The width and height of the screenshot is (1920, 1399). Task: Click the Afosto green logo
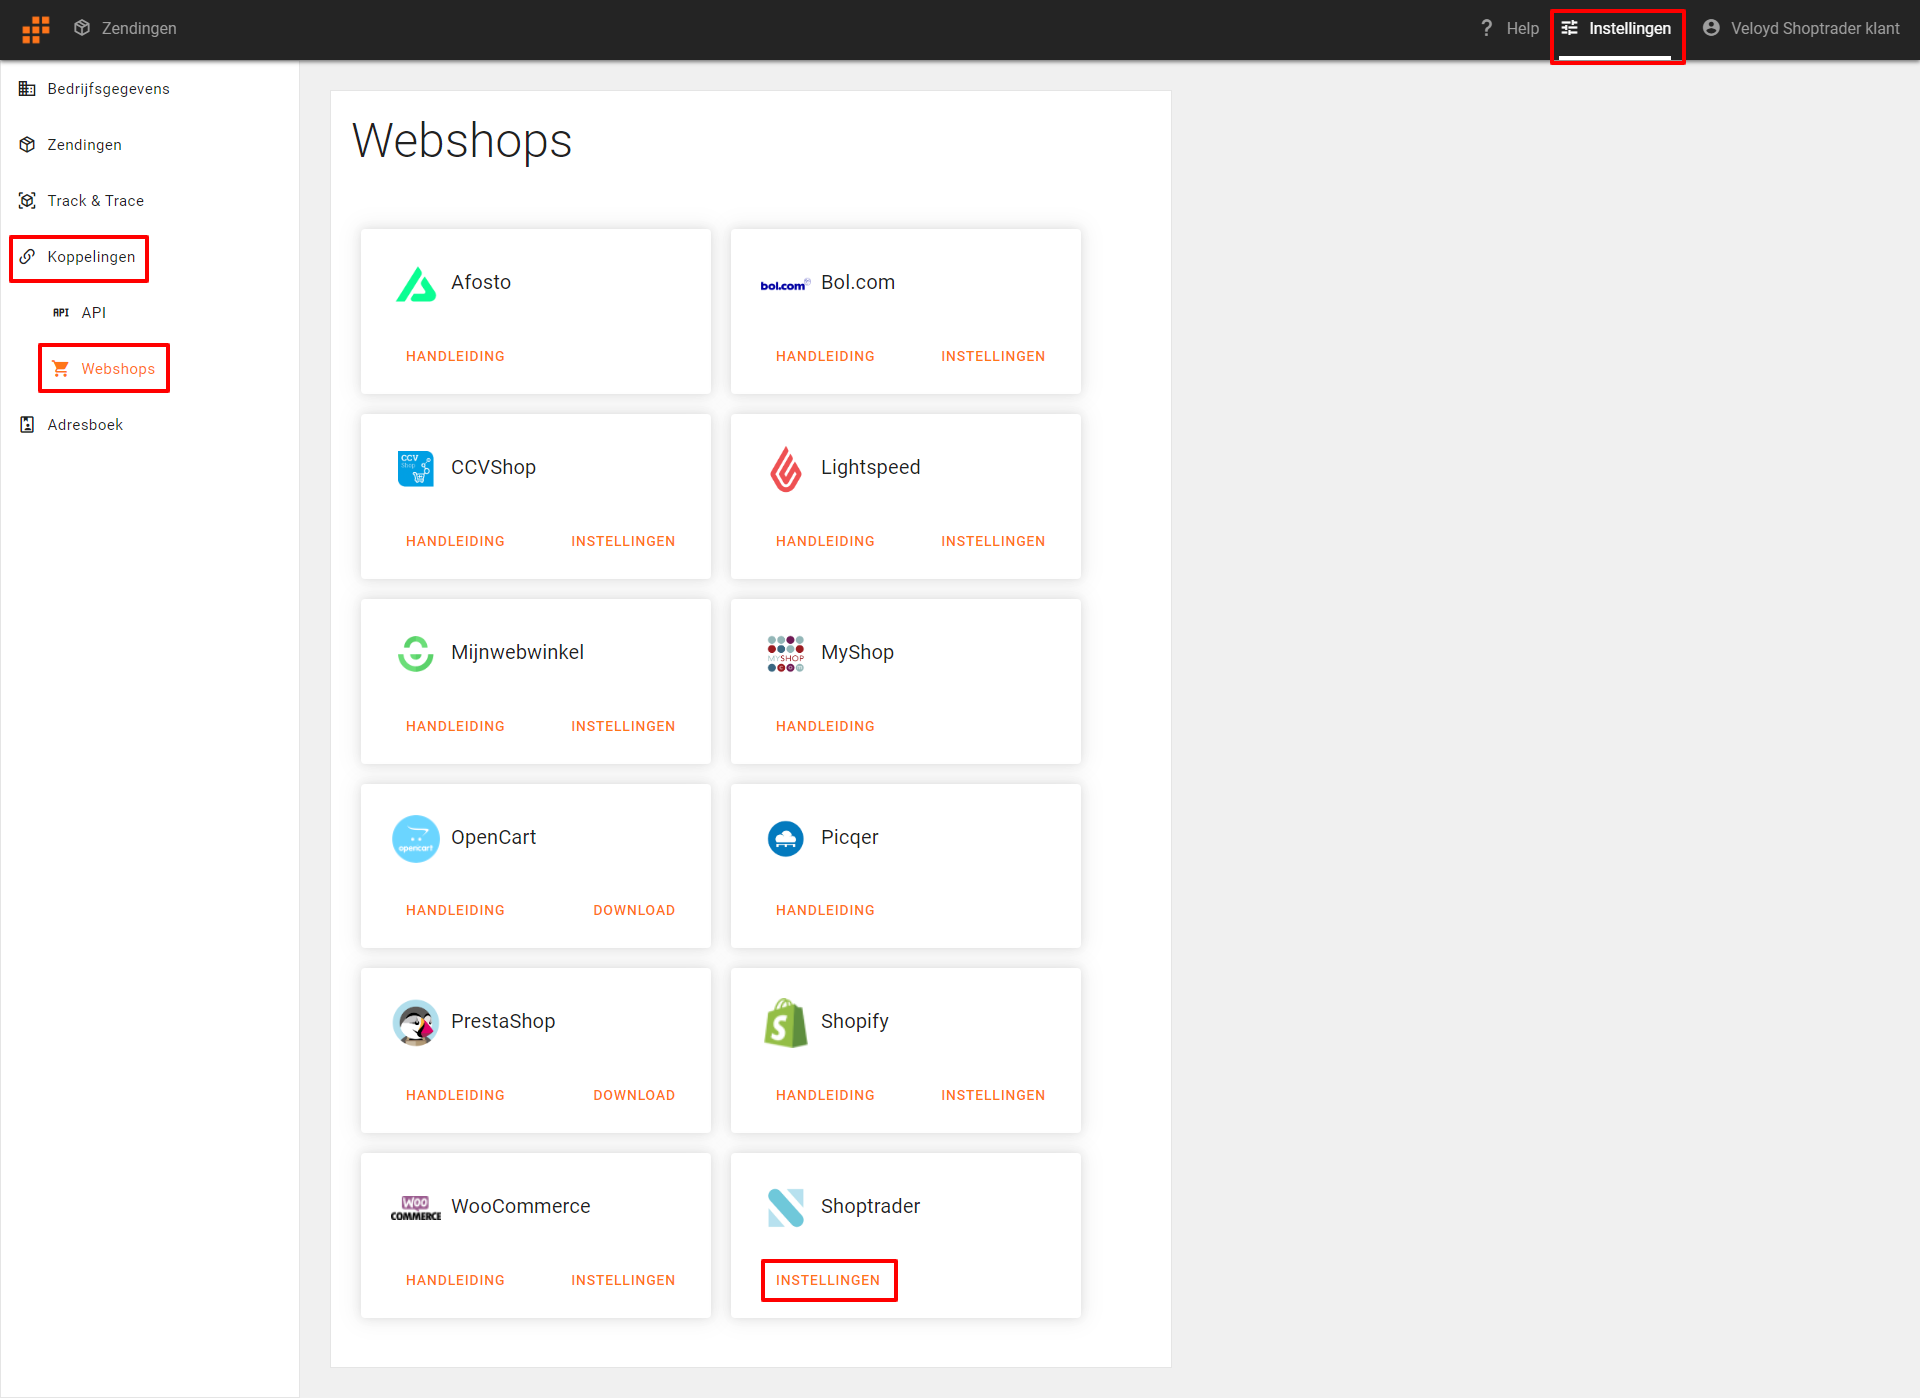416,284
